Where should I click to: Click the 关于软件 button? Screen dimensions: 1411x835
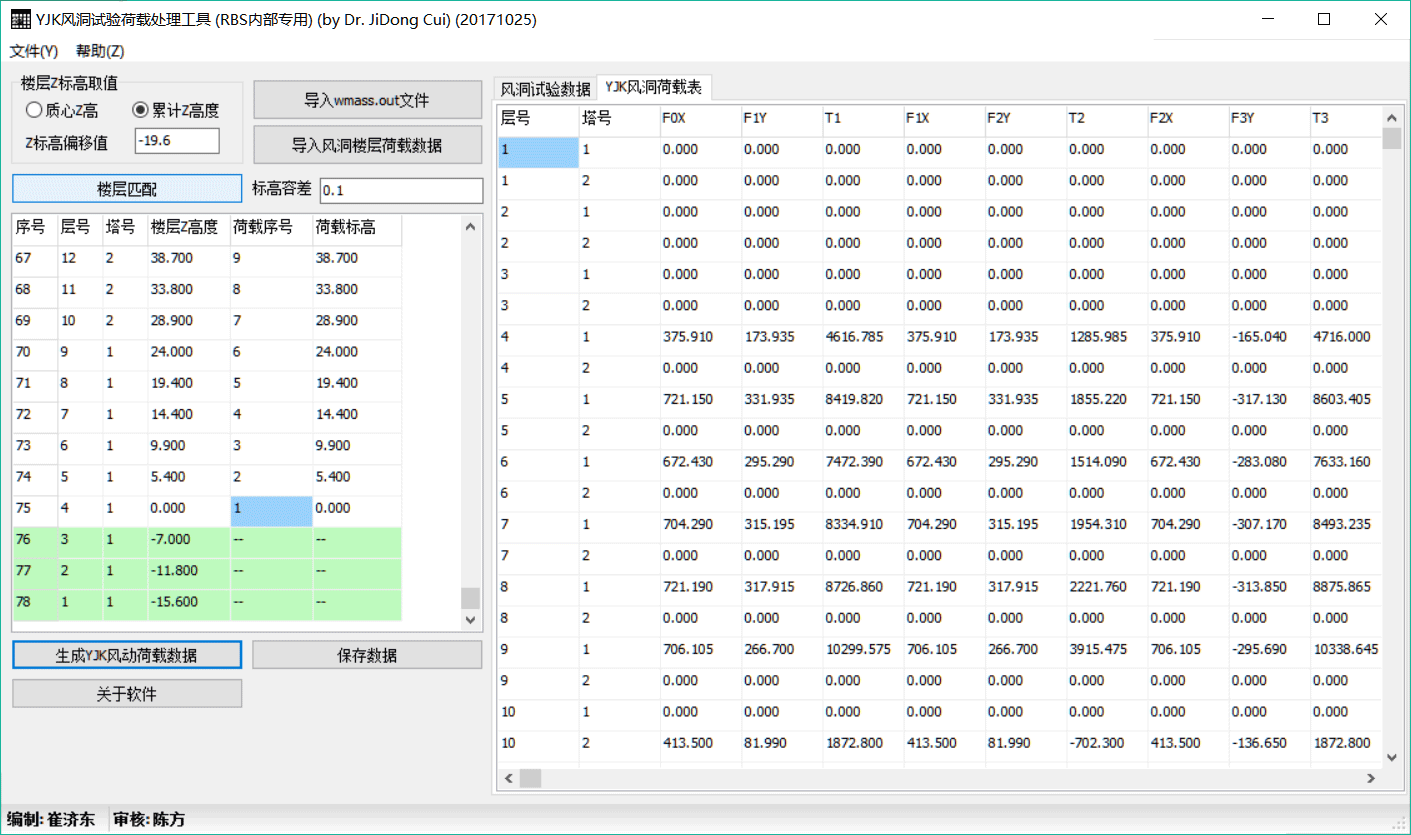[127, 693]
